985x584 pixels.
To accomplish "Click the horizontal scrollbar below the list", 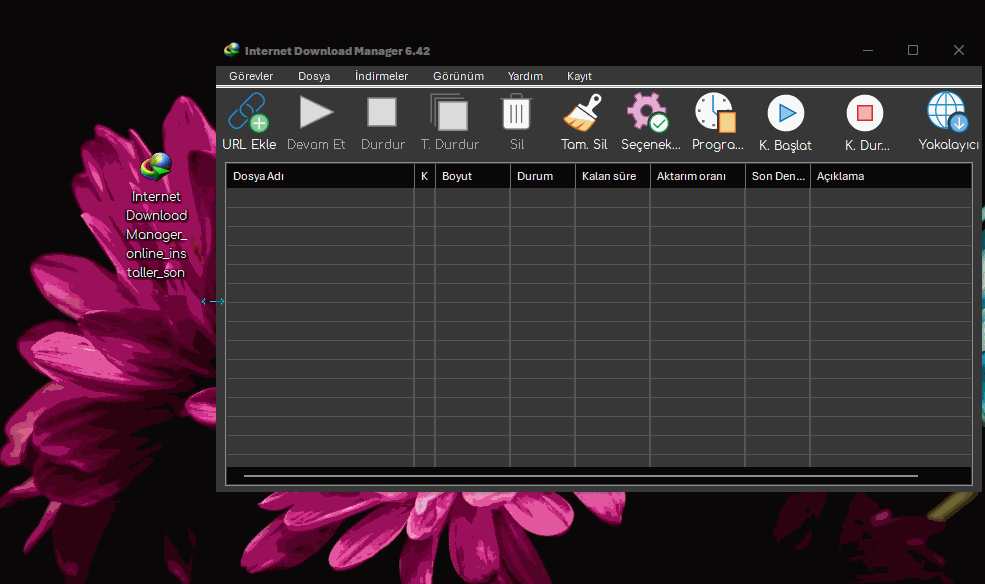I will click(580, 476).
